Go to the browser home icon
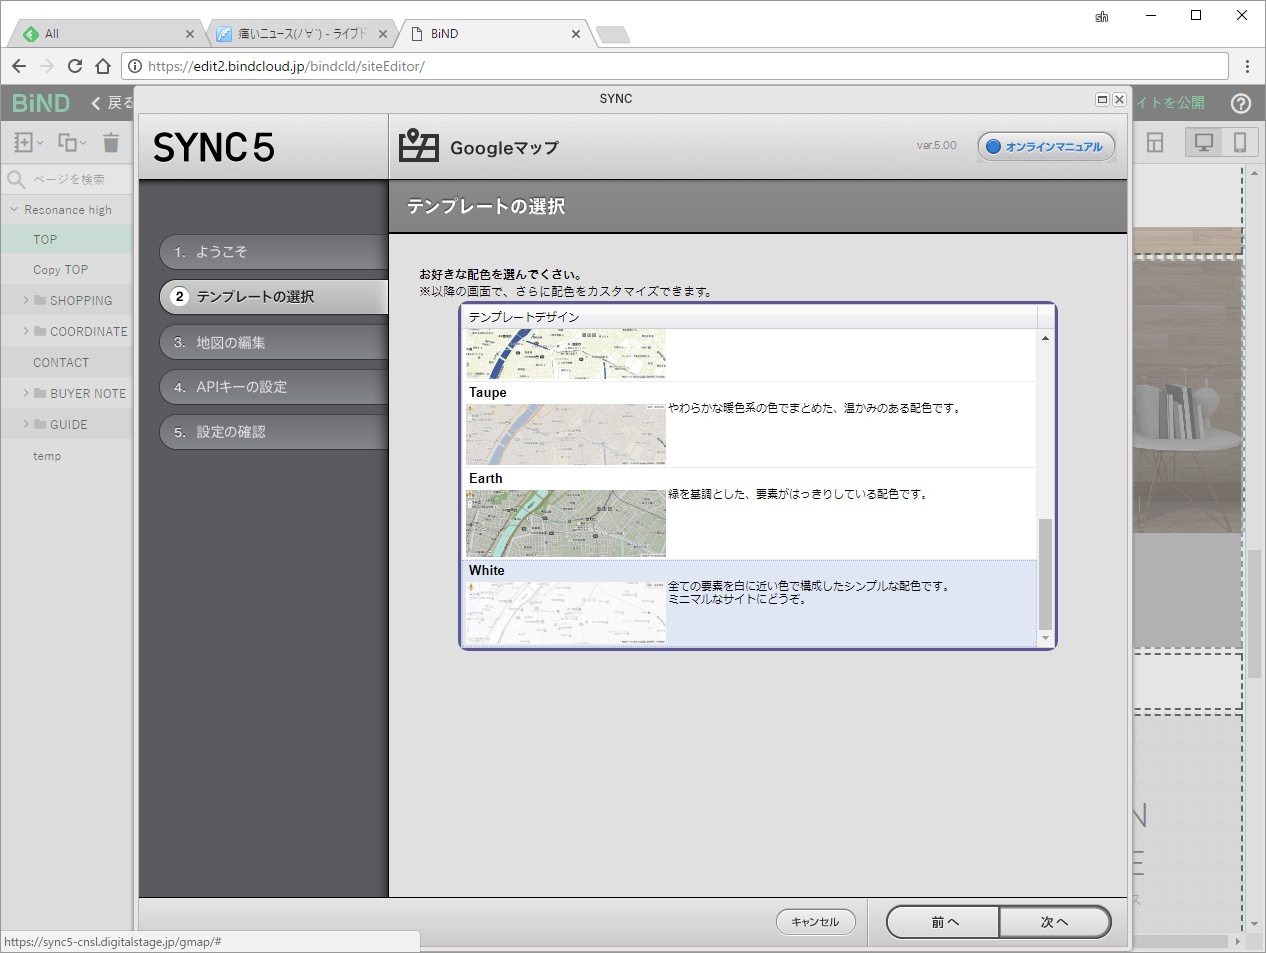 103,66
